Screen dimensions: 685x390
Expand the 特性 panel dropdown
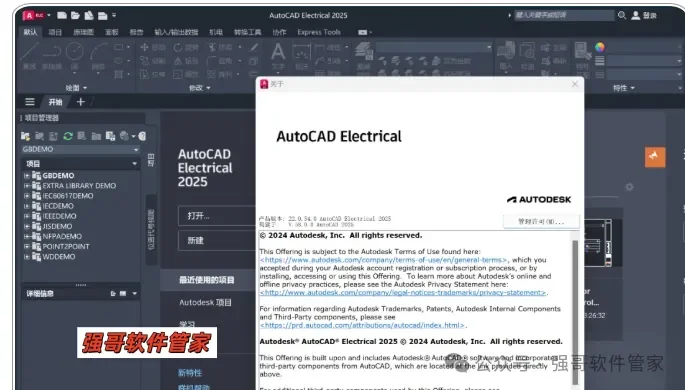click(x=624, y=88)
